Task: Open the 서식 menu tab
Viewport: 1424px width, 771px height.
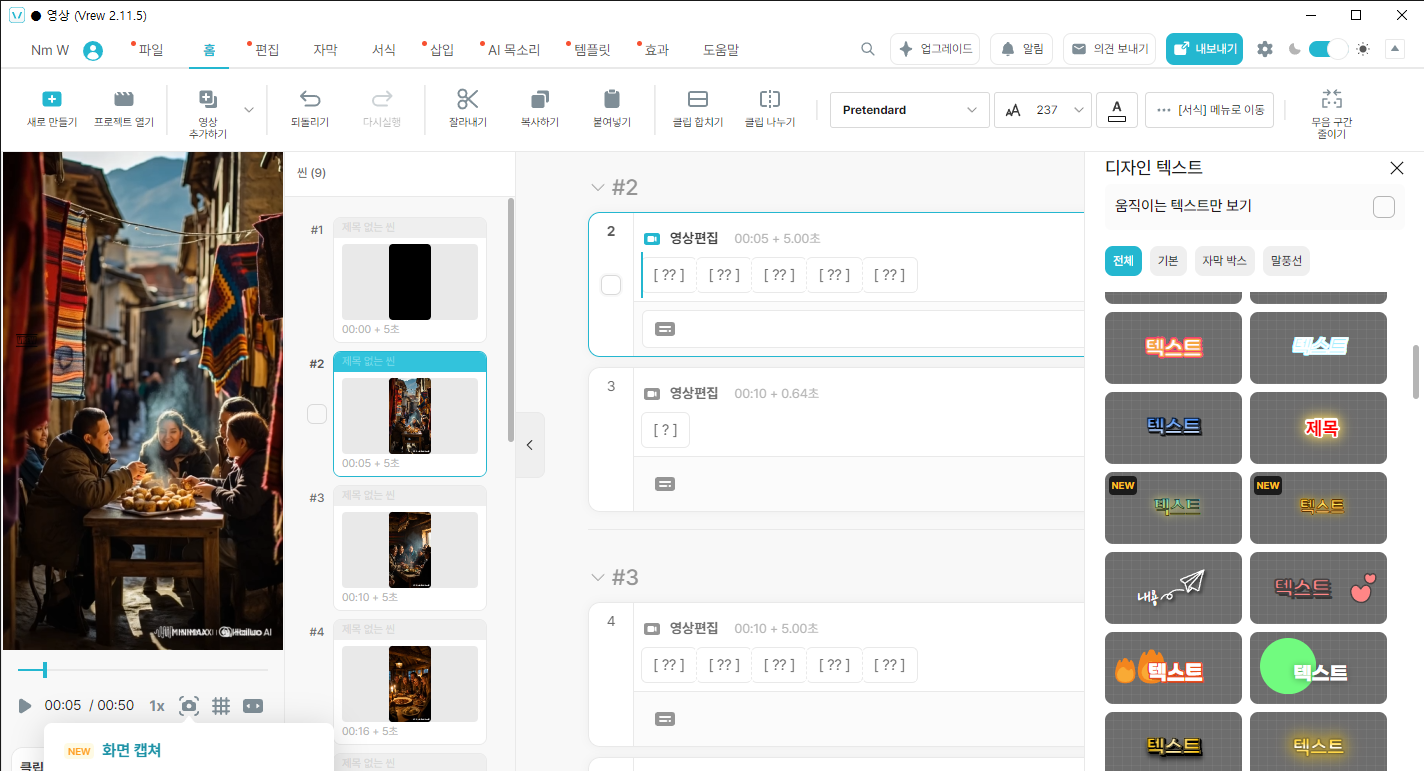Action: click(383, 49)
